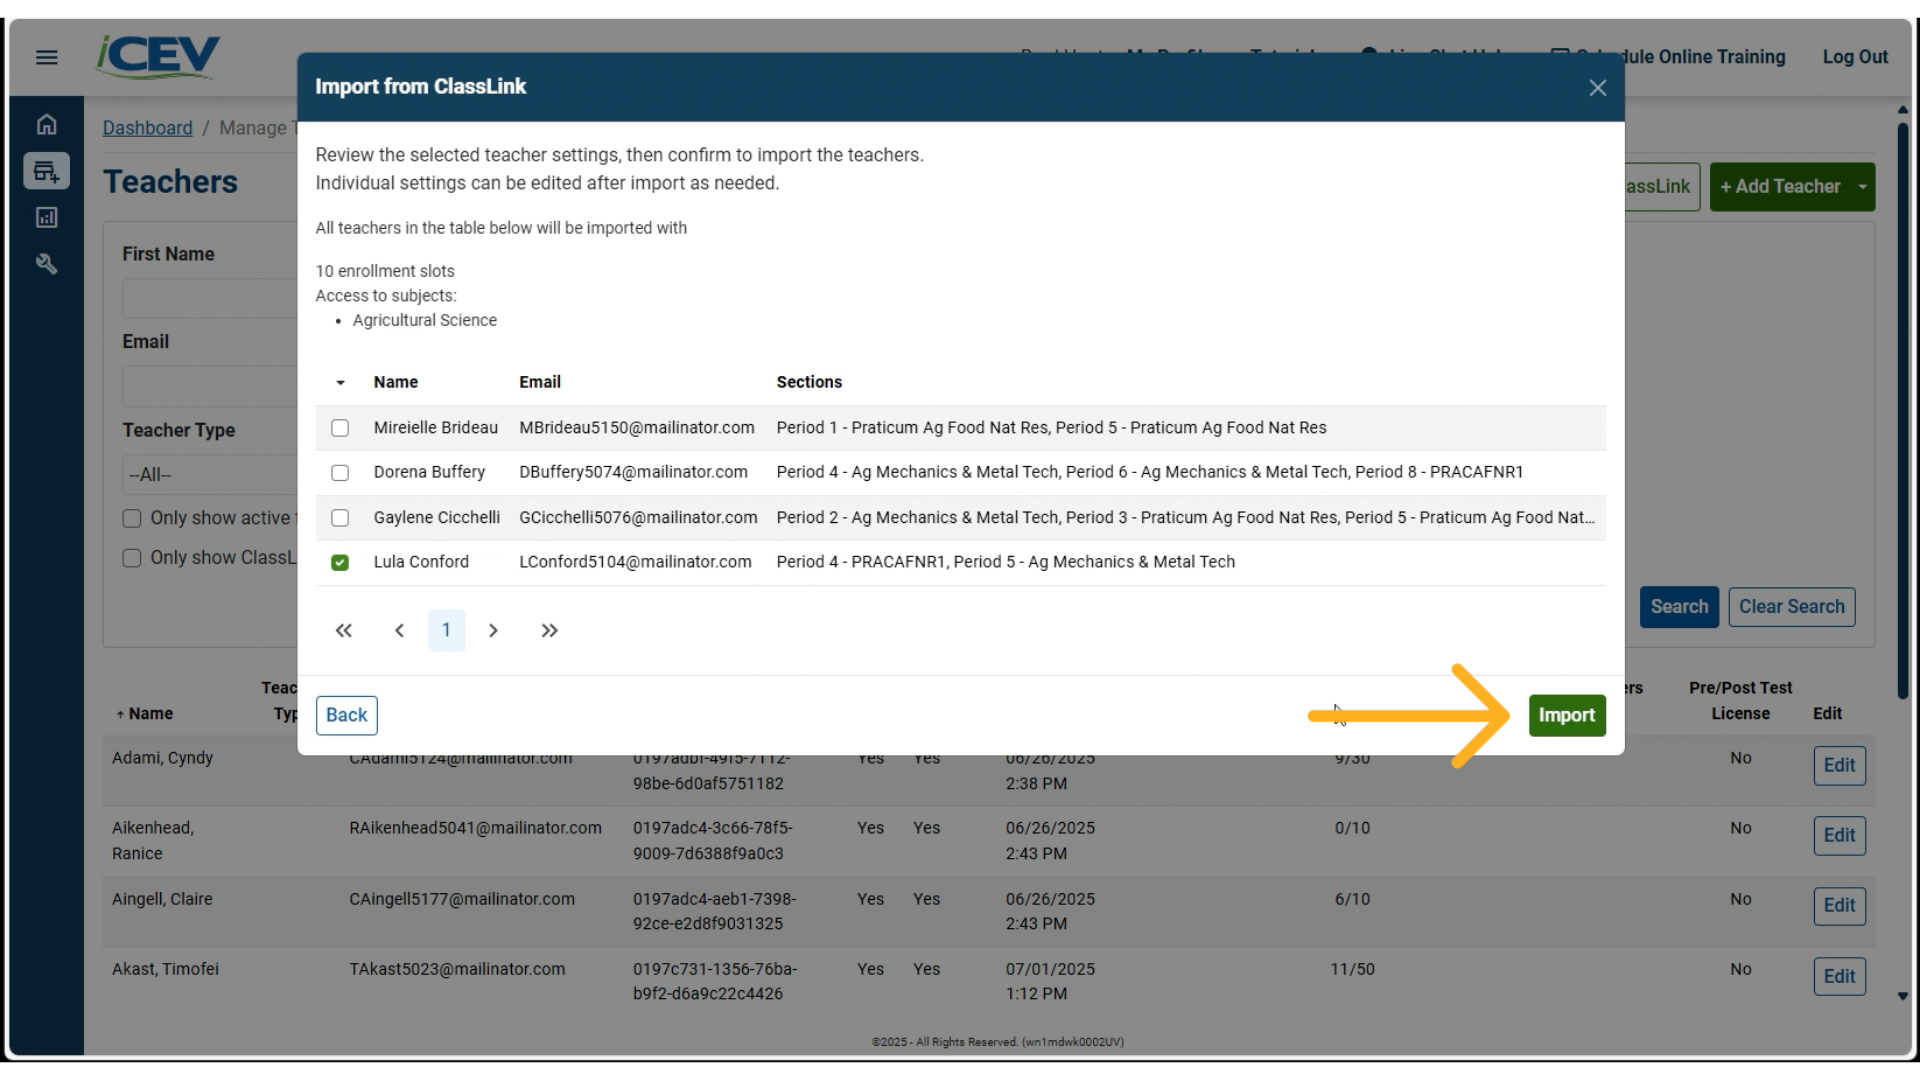Go to previous page of results

(x=399, y=630)
